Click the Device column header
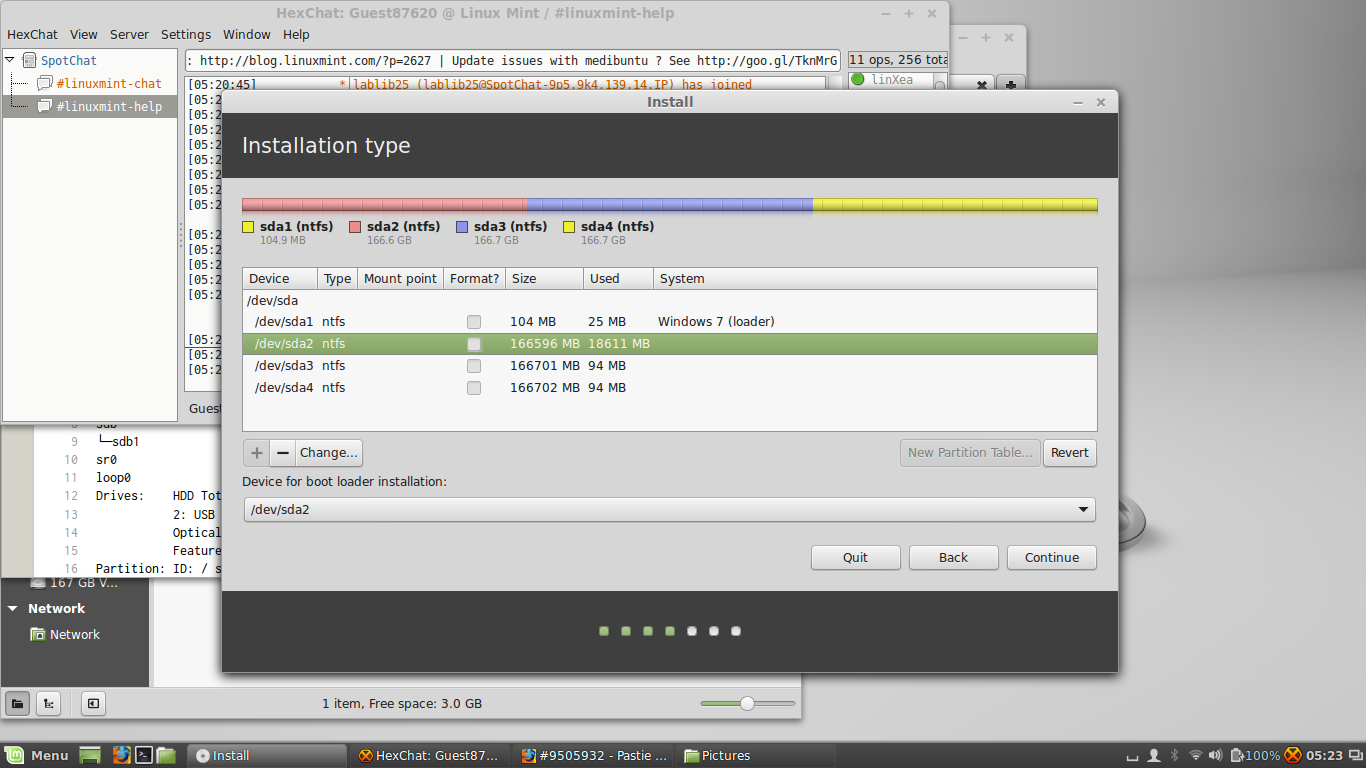 pyautogui.click(x=280, y=279)
